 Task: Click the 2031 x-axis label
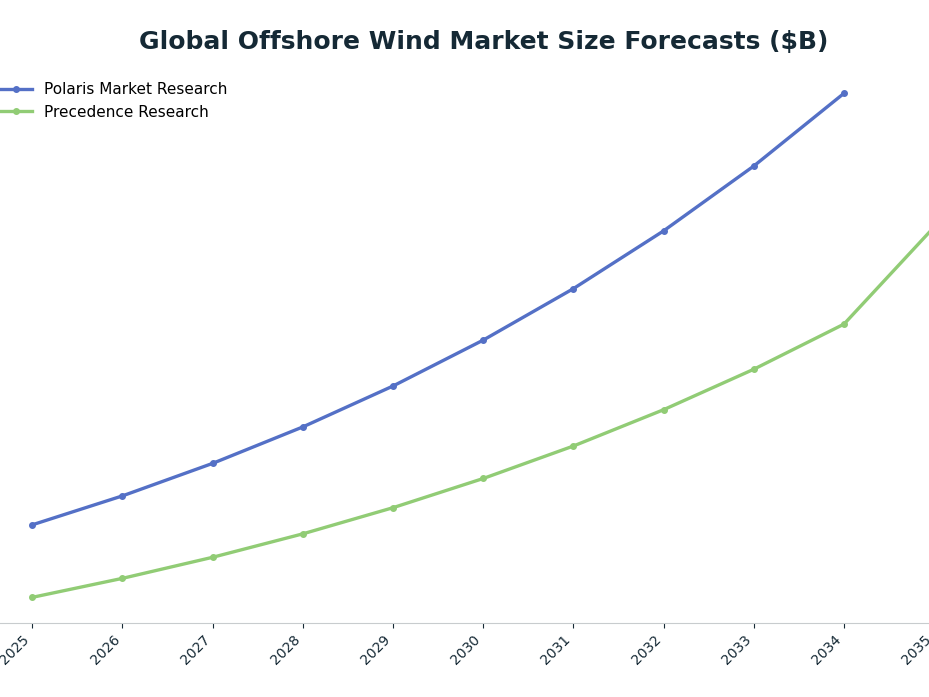[558, 650]
